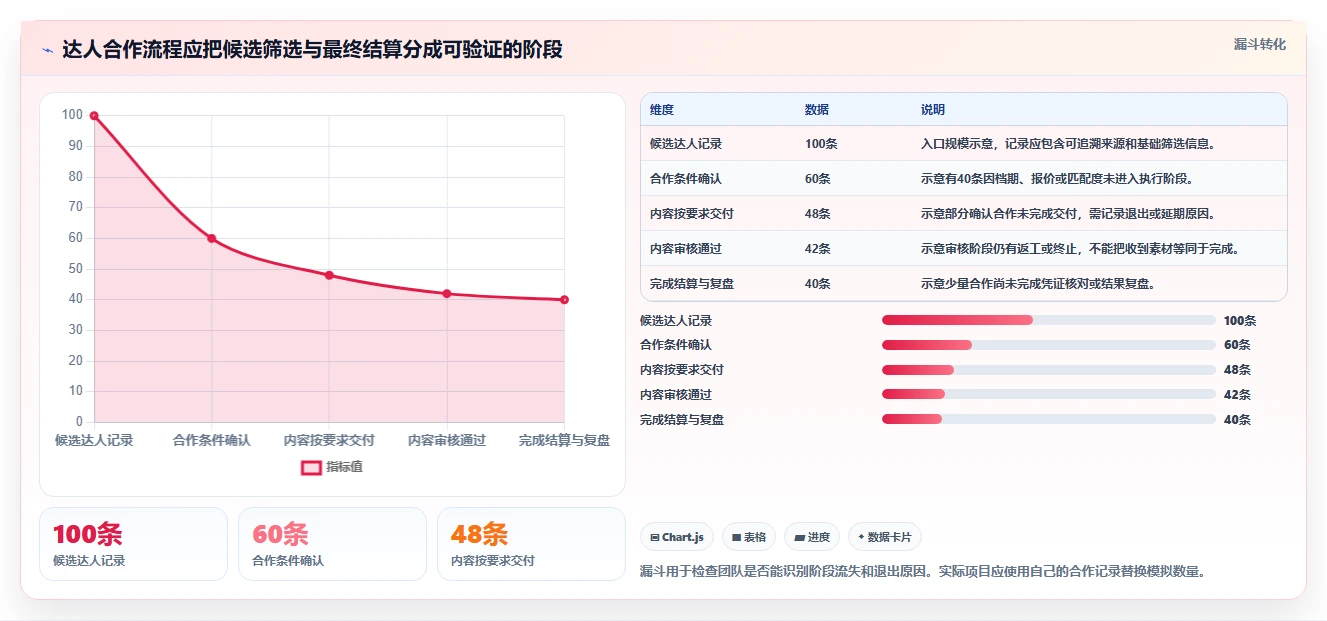Click the y-axis tick label 0
The image size is (1327, 621).
pos(78,422)
